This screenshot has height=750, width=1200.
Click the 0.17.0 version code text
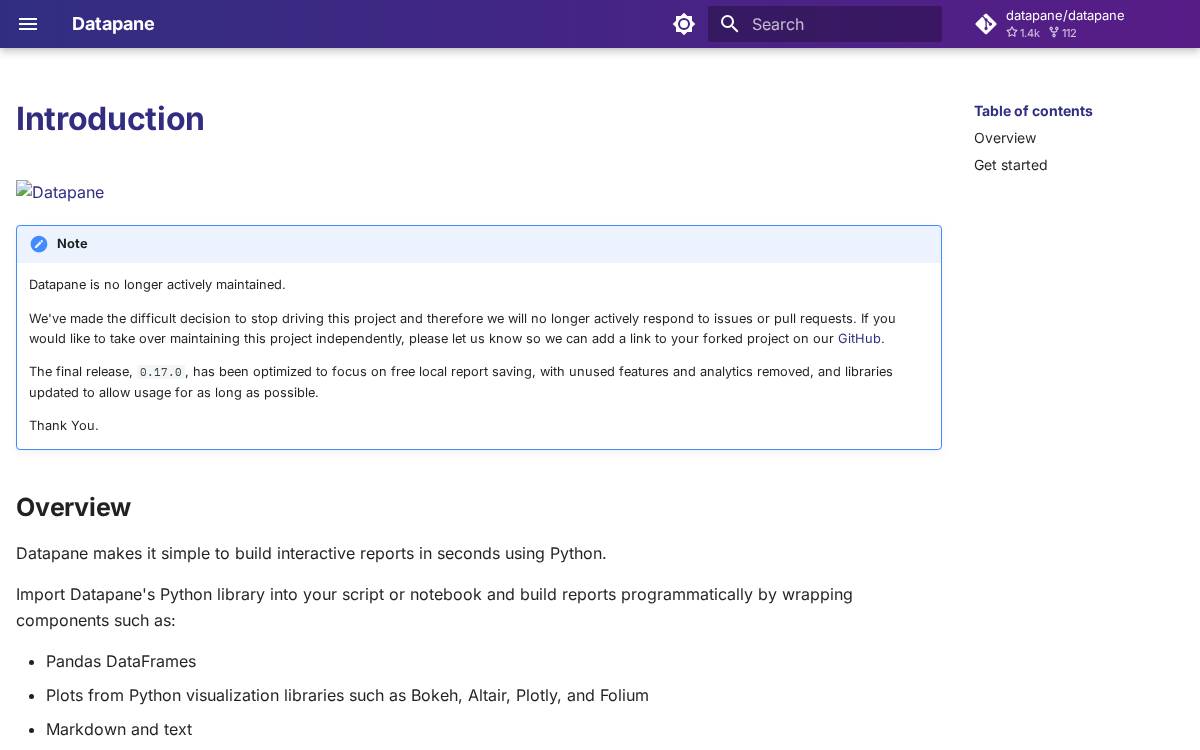coord(161,372)
